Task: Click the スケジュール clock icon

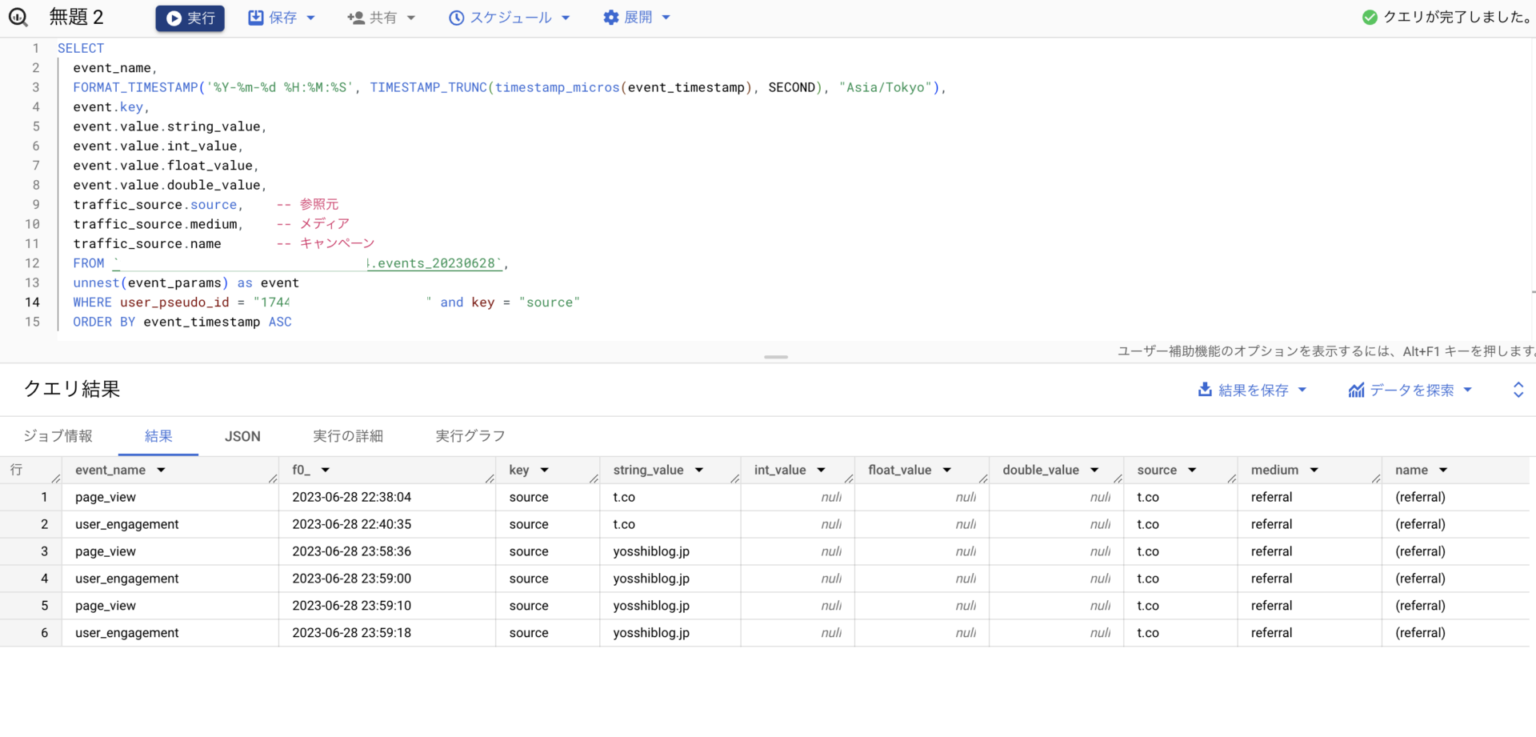Action: [456, 18]
